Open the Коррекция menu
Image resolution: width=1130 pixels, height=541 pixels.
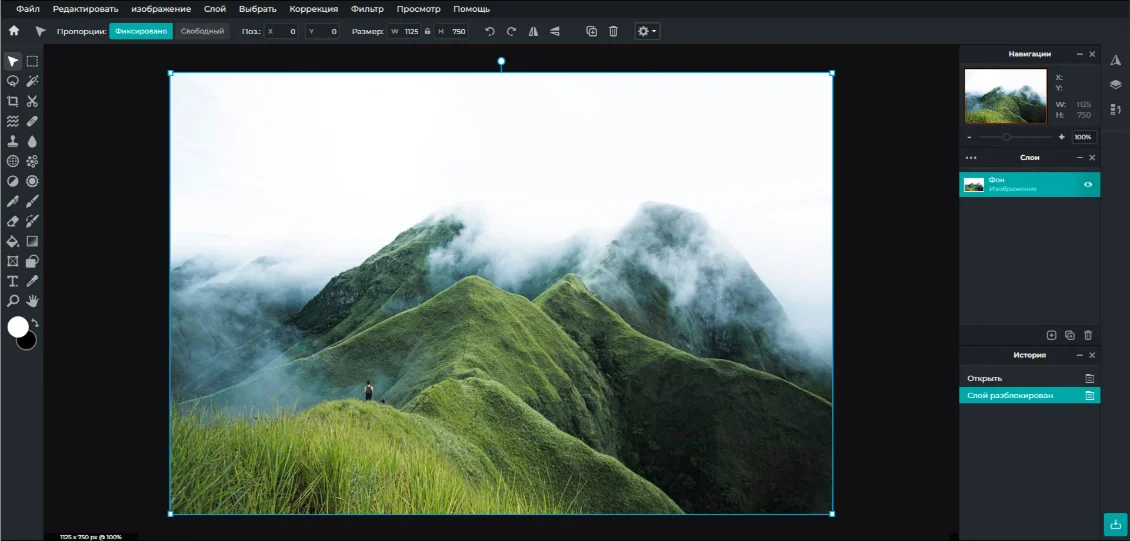313,9
